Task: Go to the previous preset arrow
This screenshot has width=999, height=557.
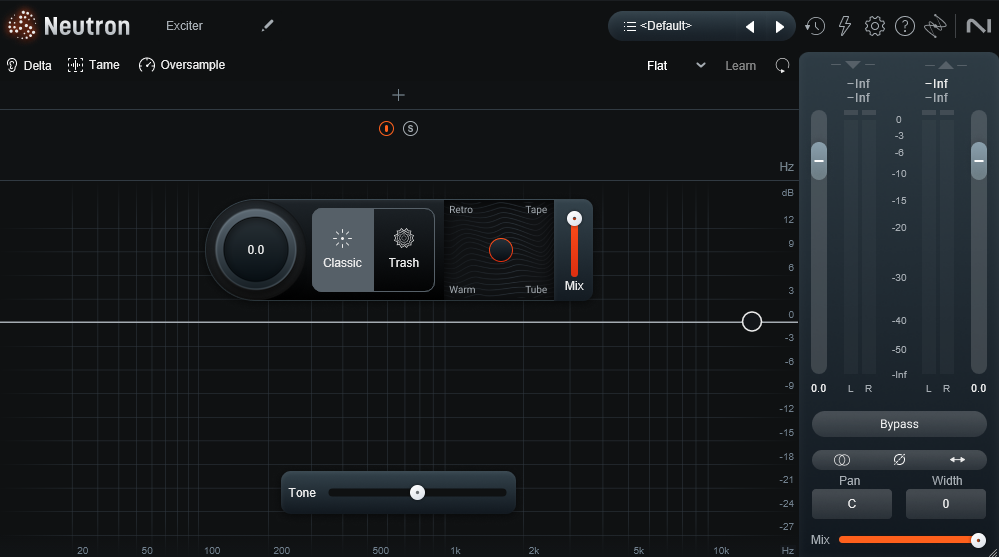Action: pos(750,27)
